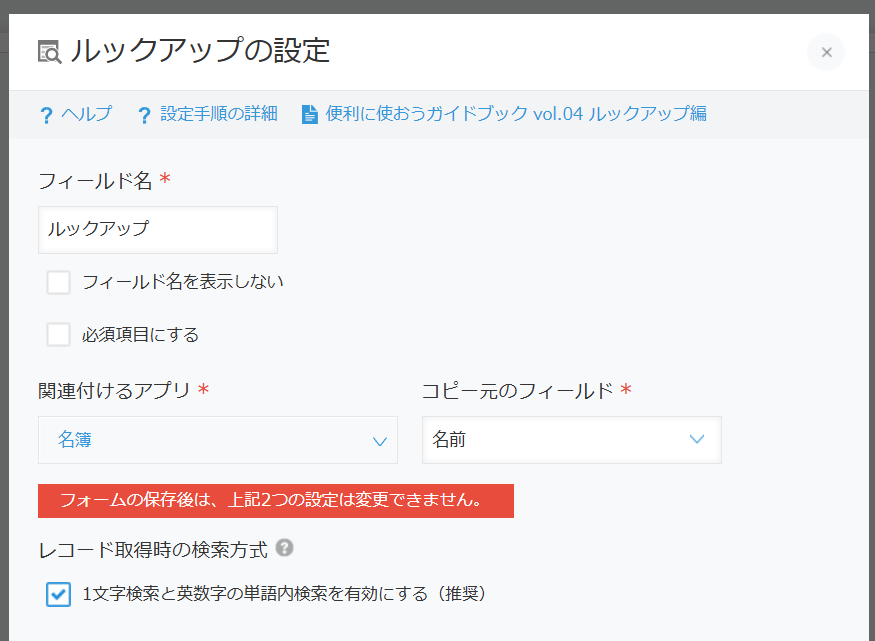The width and height of the screenshot is (875, 641).
Task: Open the 設定手順の詳細 link
Action: (x=218, y=114)
